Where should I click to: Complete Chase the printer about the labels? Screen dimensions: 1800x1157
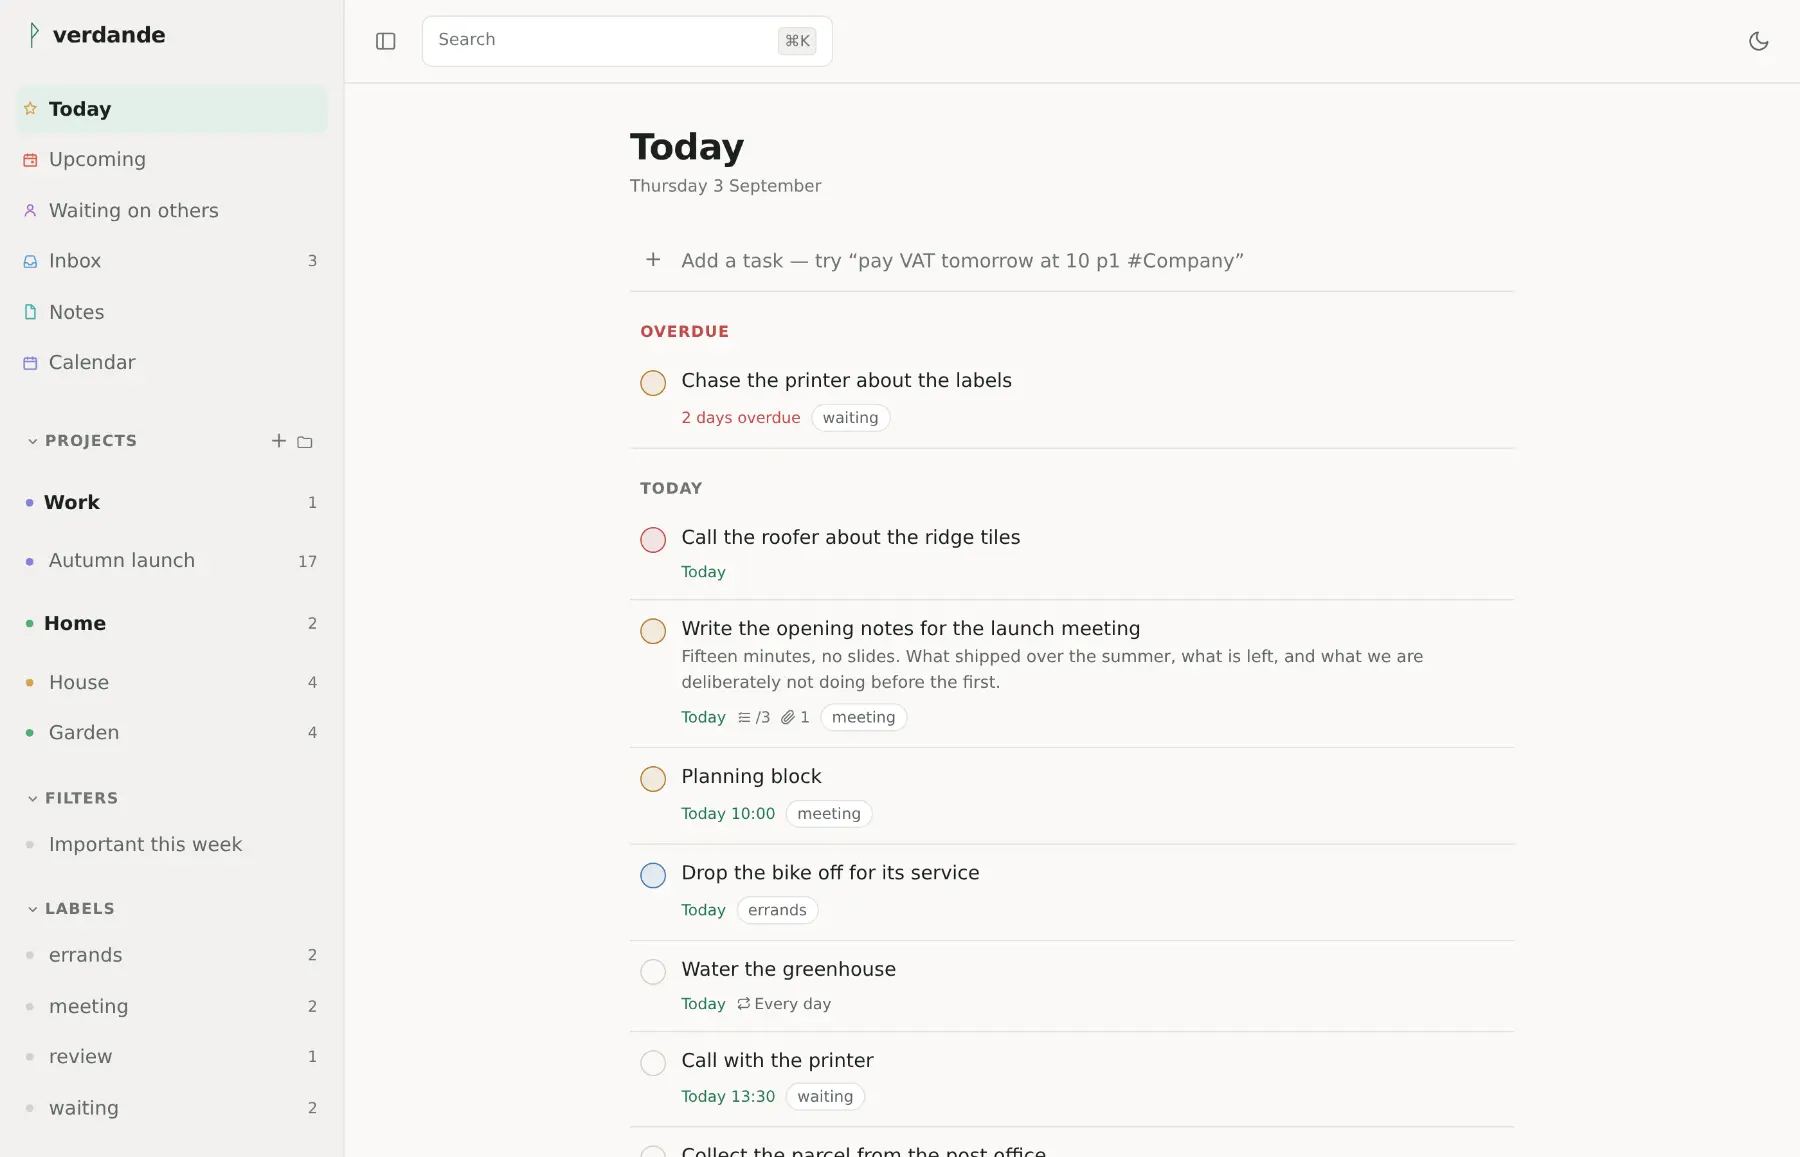[x=653, y=383]
